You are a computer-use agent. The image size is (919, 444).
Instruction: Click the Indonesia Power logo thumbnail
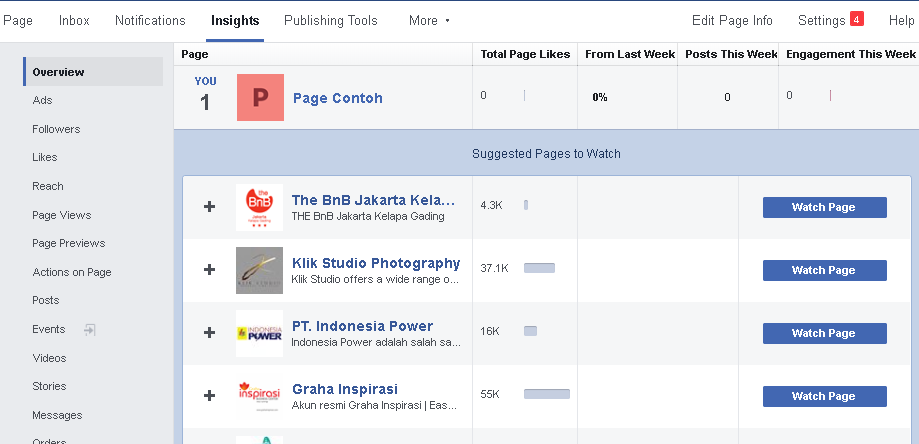[x=259, y=333]
